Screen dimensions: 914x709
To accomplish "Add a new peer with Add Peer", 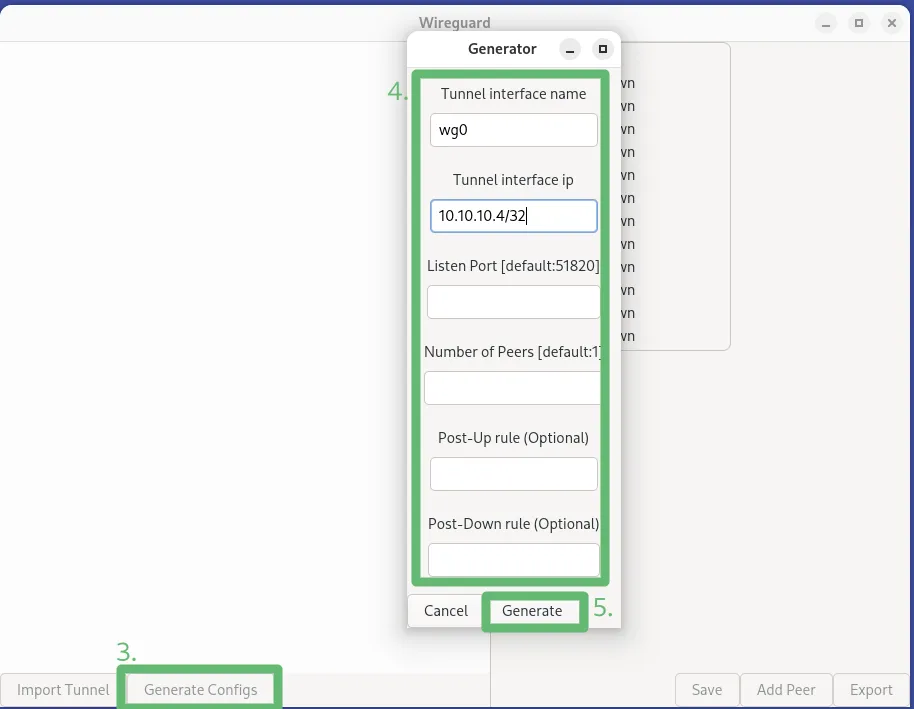I will tap(786, 690).
